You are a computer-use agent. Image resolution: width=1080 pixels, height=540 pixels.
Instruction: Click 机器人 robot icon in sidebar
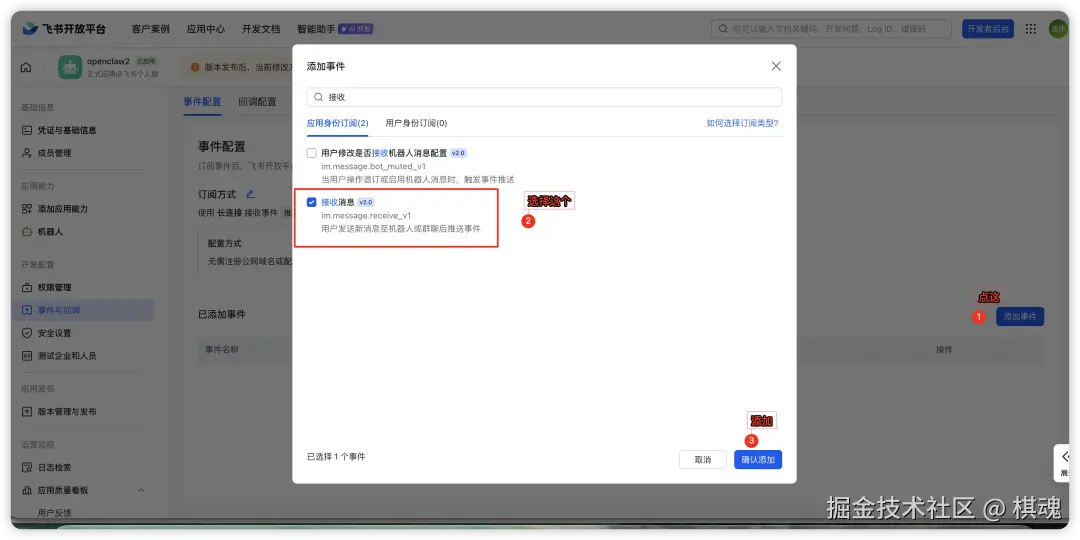point(27,232)
